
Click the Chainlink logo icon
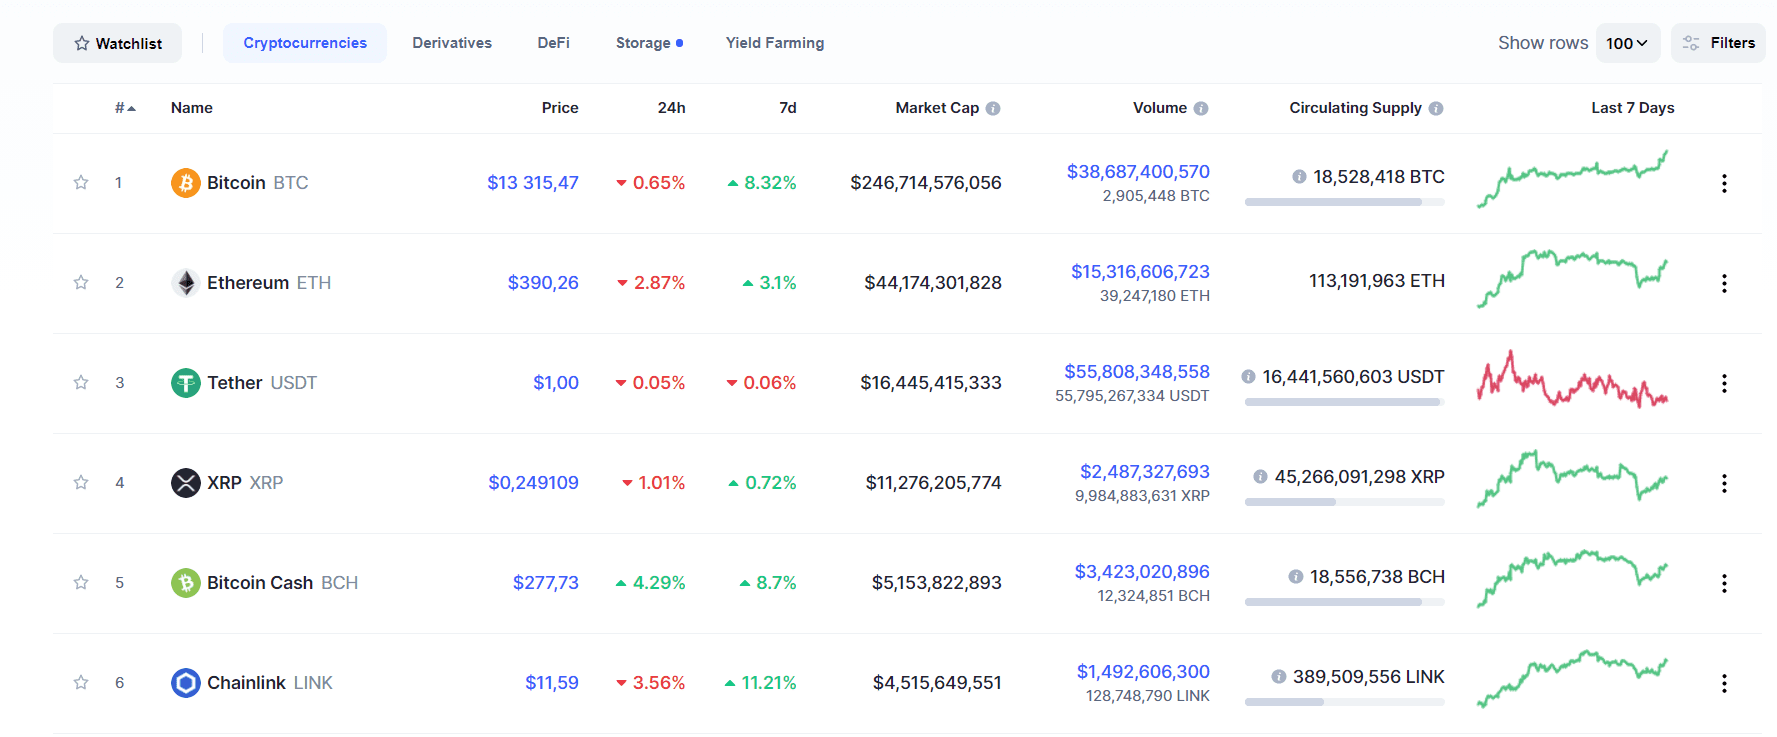(186, 683)
